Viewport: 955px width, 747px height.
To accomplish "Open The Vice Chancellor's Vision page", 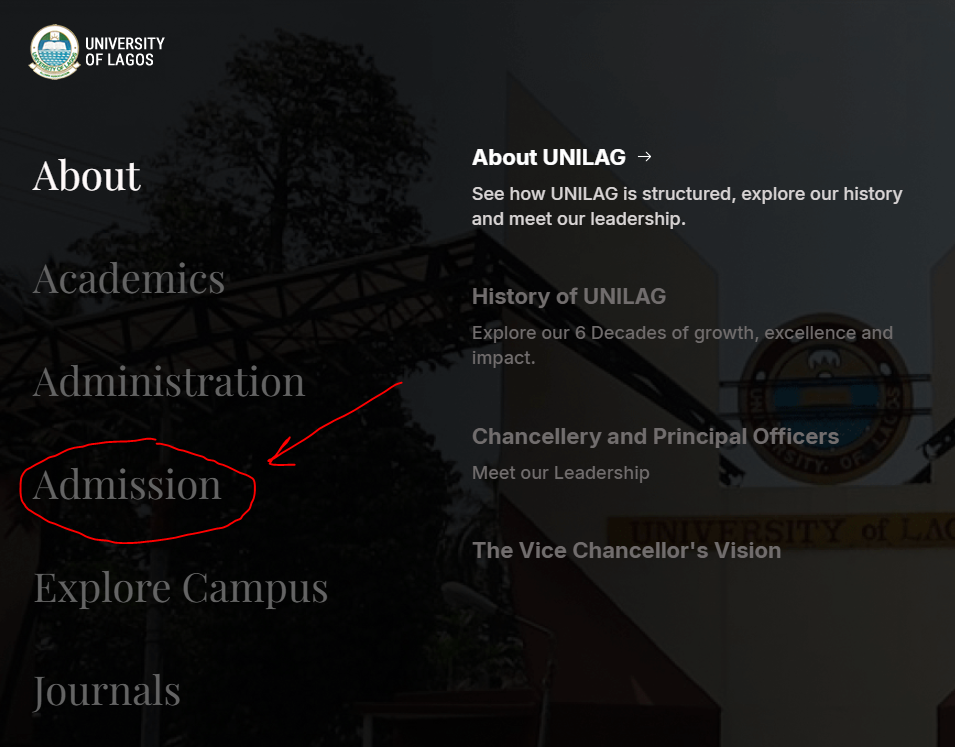I will click(627, 550).
